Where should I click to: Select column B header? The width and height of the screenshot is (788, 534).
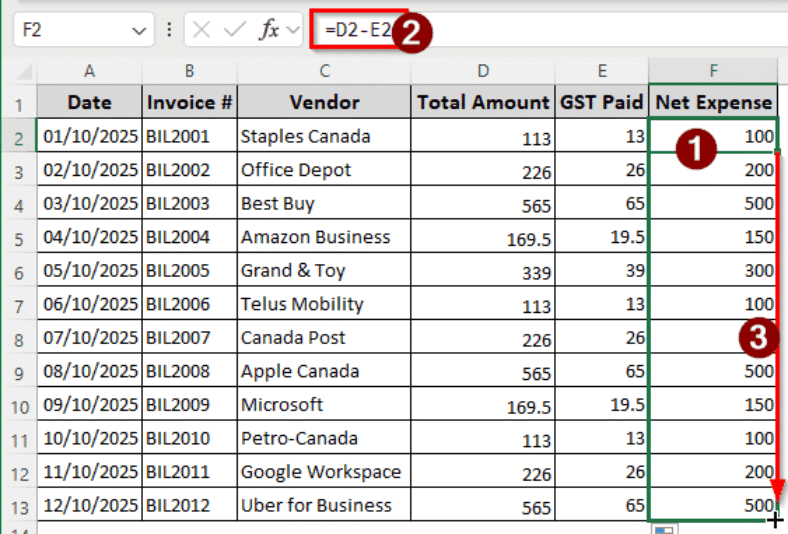point(189,71)
